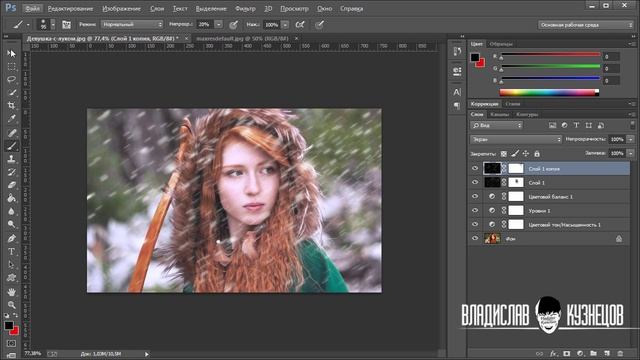Filter layers by type layer icon
Viewport: 640px width, 360px height.
pos(576,125)
